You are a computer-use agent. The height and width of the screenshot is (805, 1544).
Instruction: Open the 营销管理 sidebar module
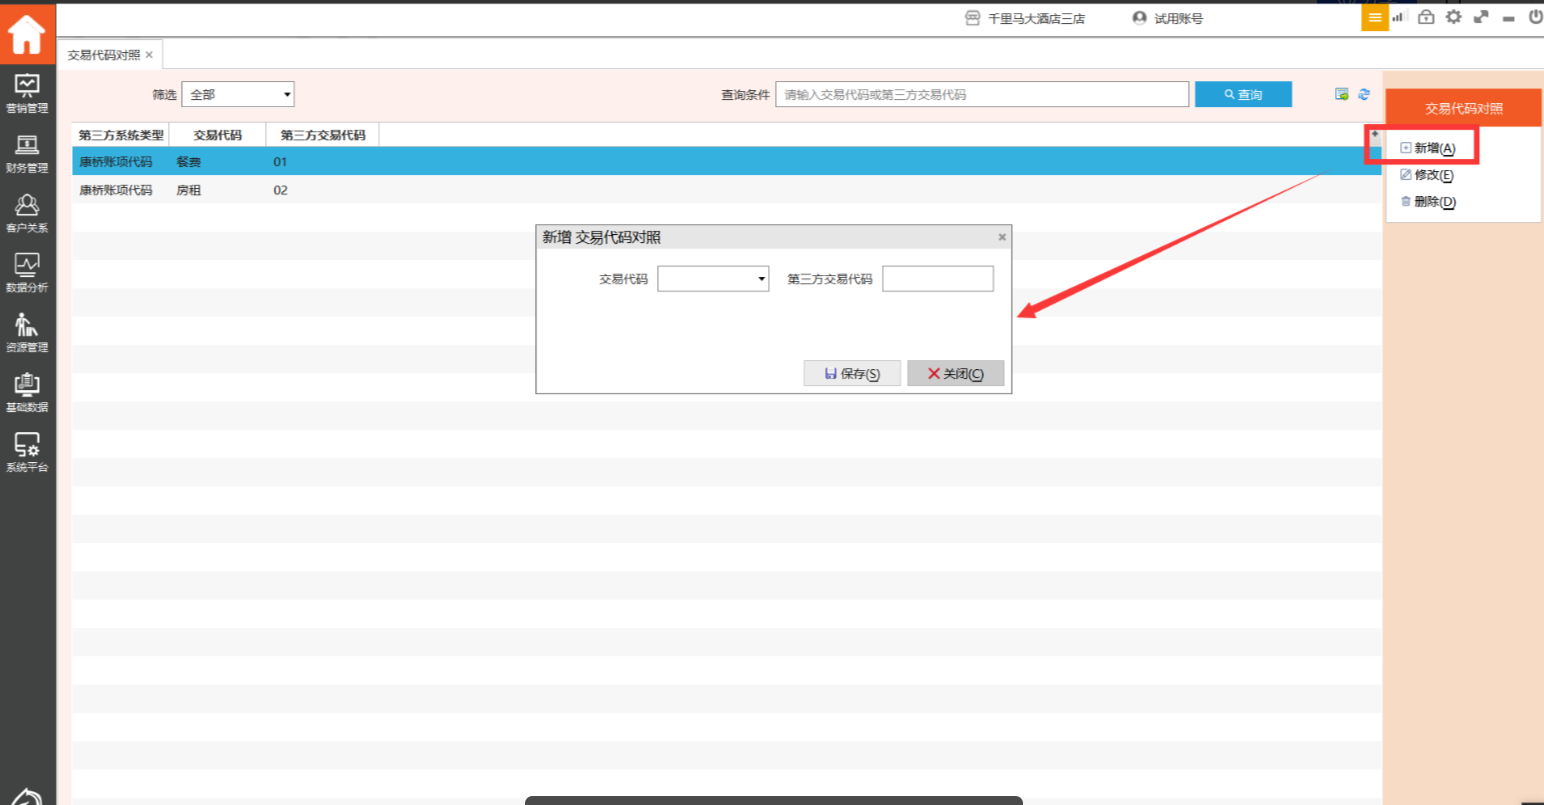click(27, 93)
